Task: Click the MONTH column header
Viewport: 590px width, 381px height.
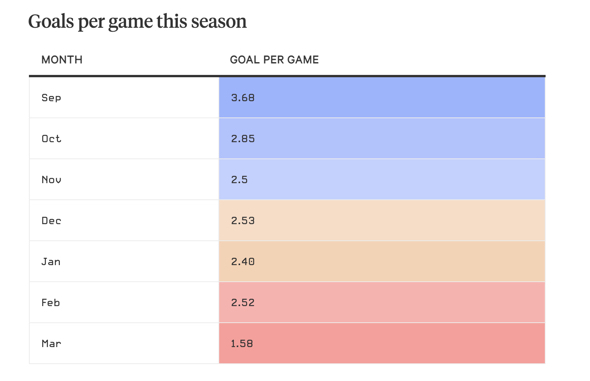Action: [x=62, y=60]
